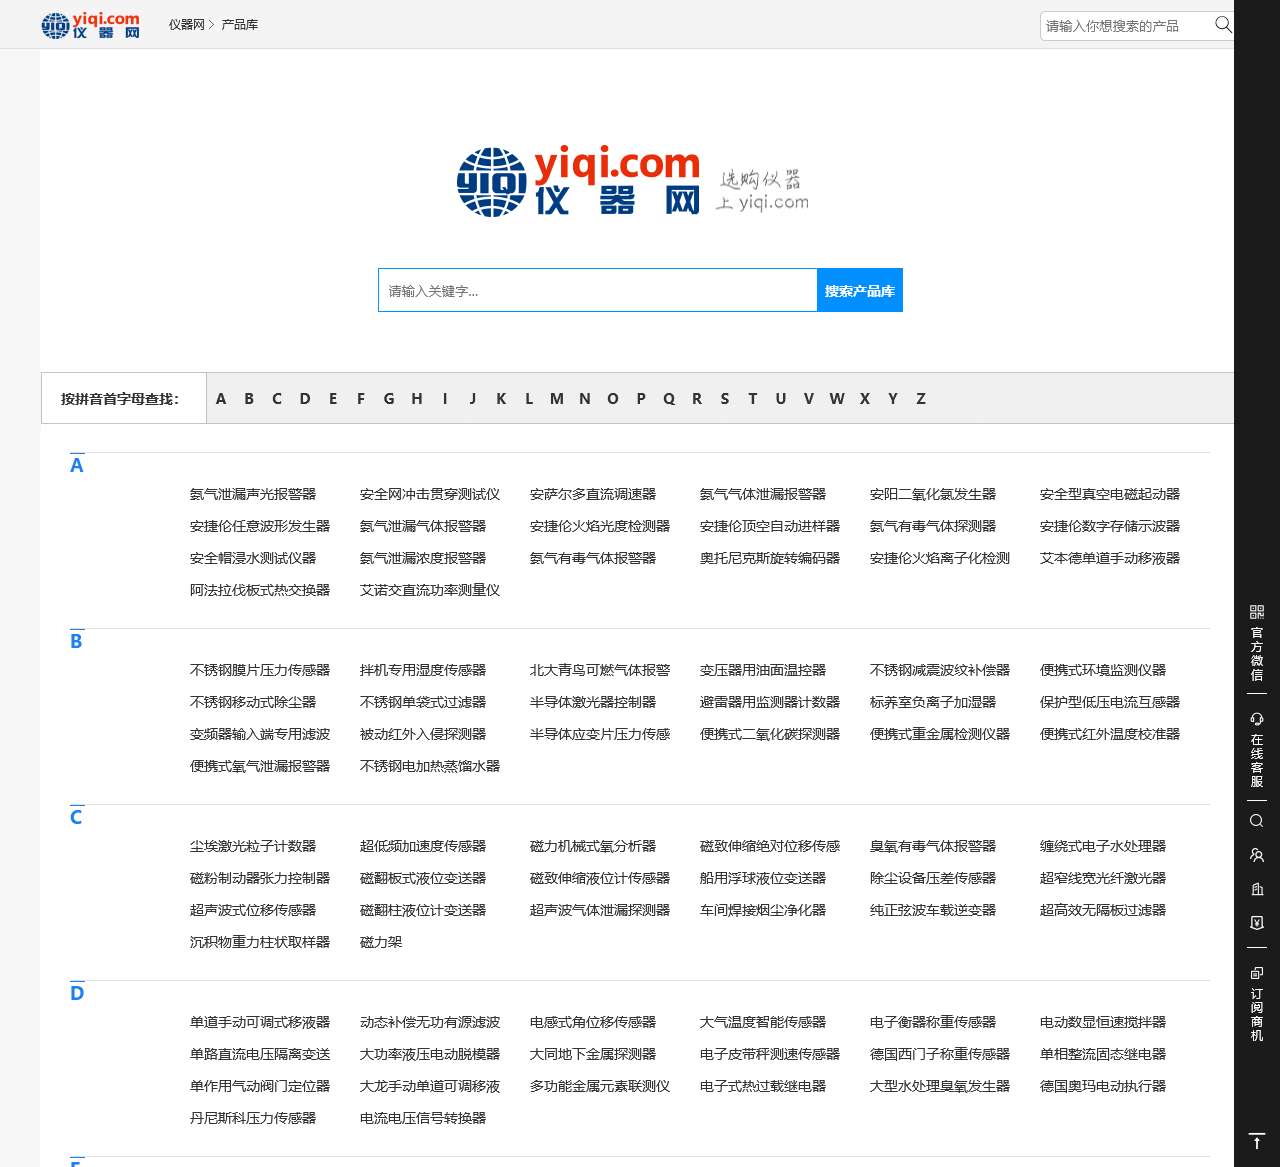Select letter K in the pinyin index
Viewport: 1280px width, 1167px height.
[501, 398]
